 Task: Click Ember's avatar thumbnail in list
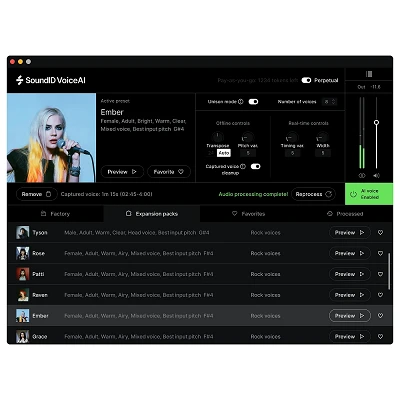(x=23, y=316)
